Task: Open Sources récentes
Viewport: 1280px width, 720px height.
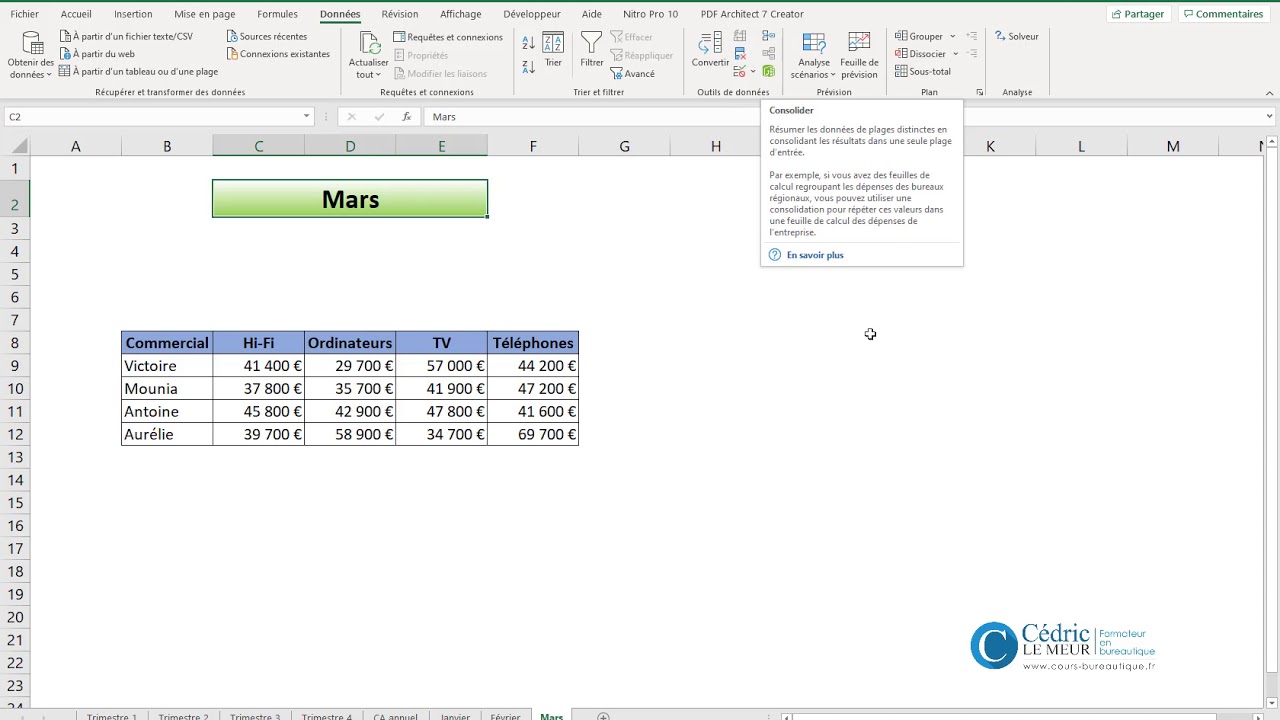Action: [267, 36]
